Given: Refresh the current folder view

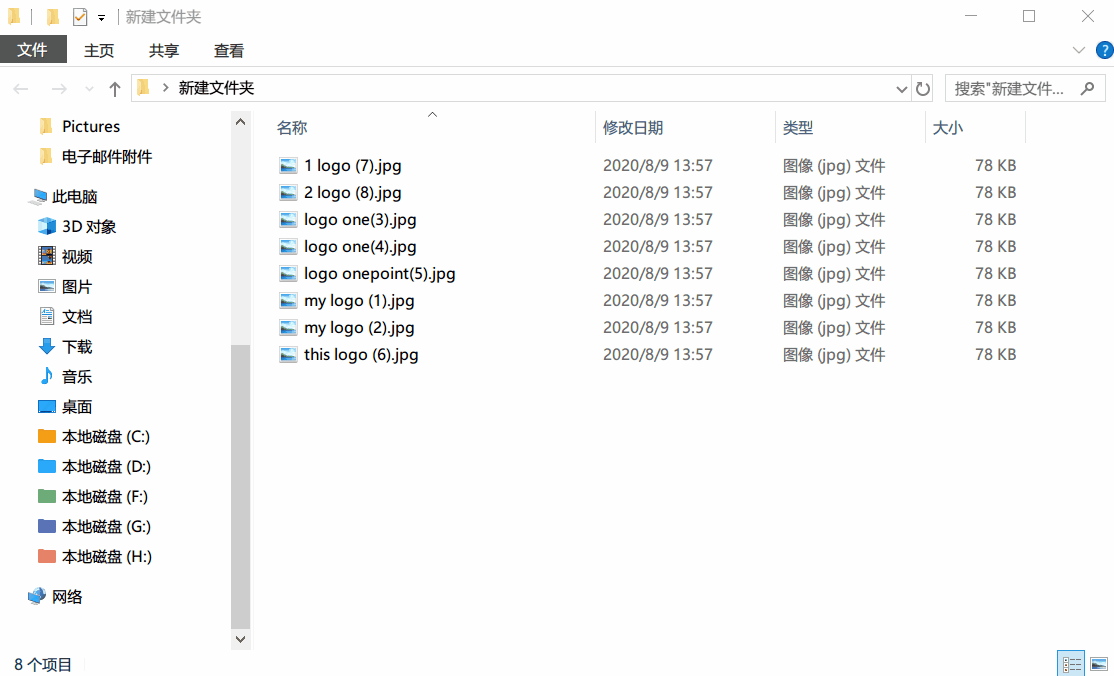Looking at the screenshot, I should tap(923, 89).
